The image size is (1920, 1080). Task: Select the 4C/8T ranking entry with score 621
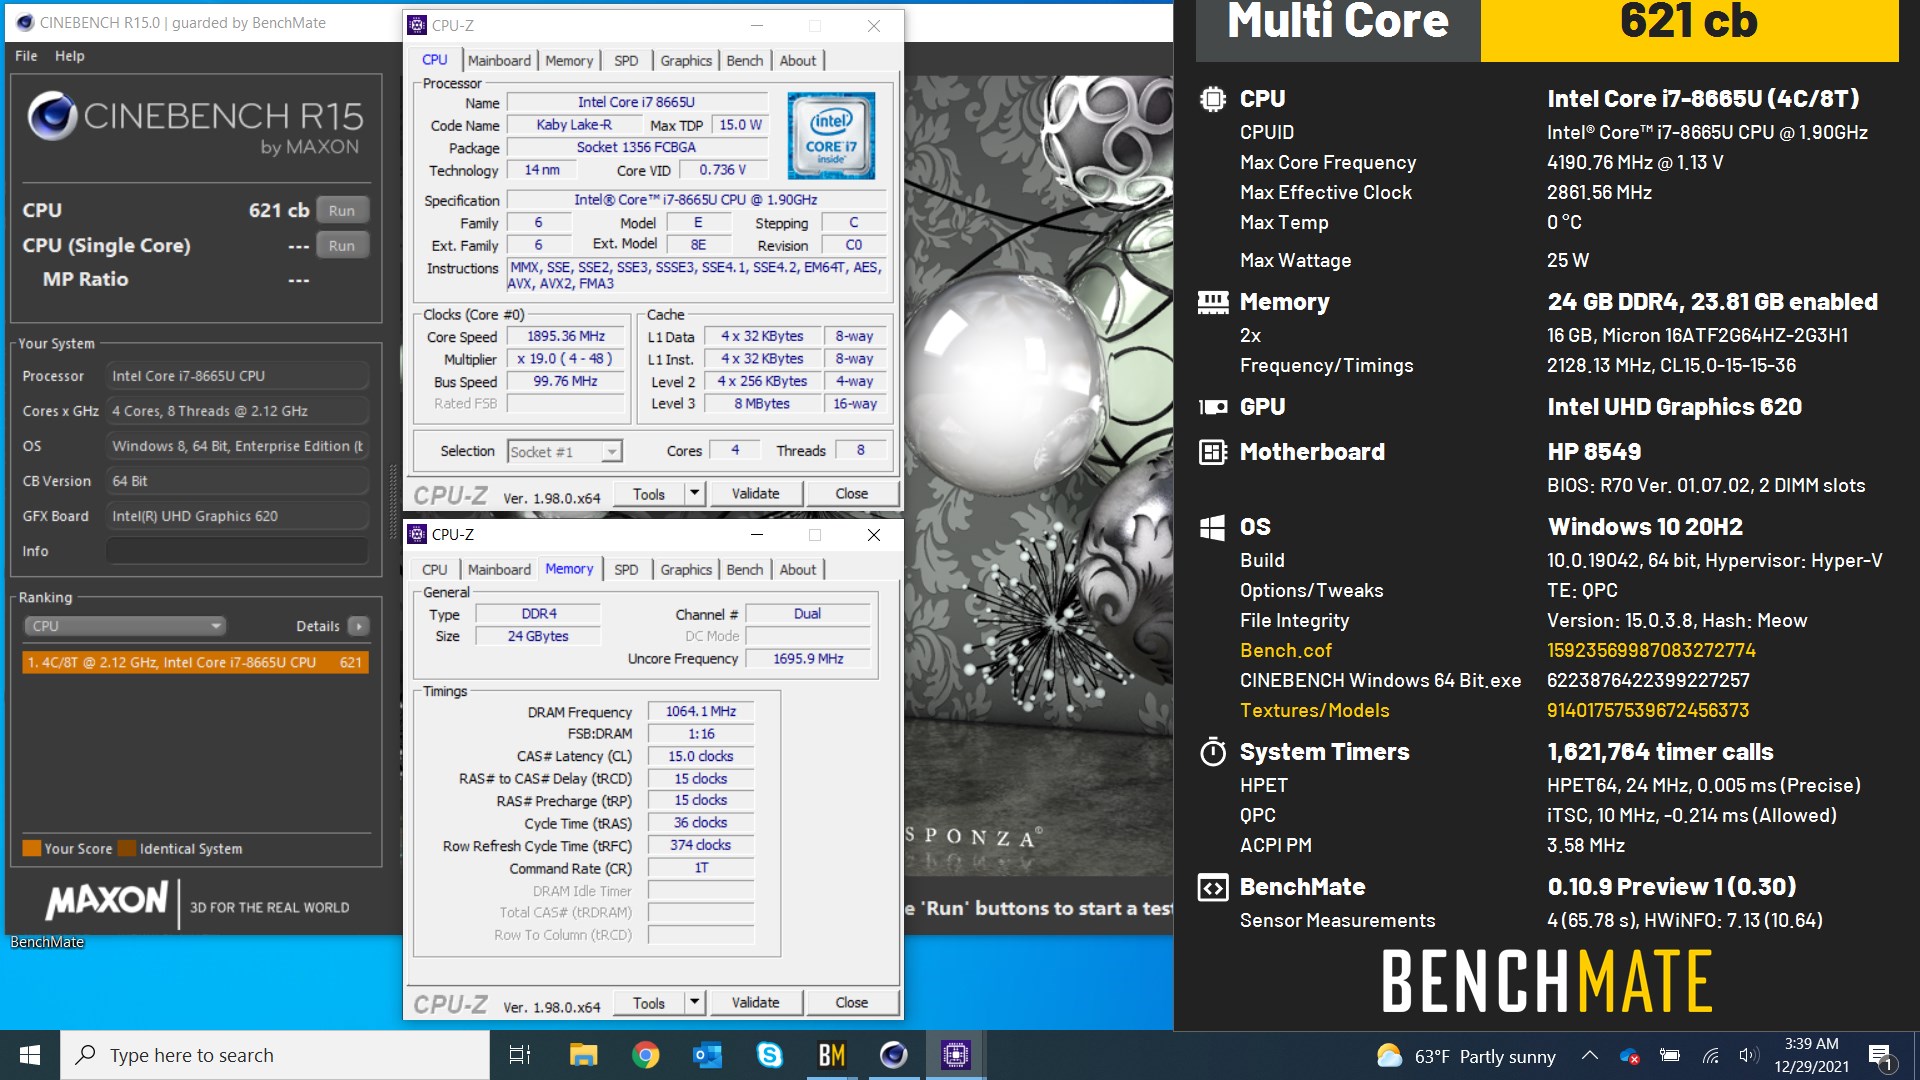tap(196, 662)
